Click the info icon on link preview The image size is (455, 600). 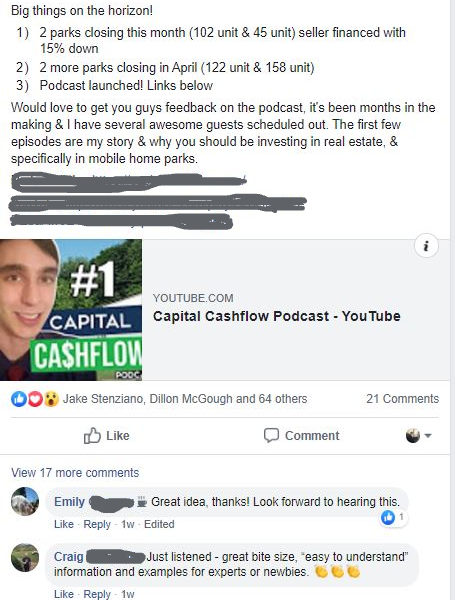(x=426, y=246)
